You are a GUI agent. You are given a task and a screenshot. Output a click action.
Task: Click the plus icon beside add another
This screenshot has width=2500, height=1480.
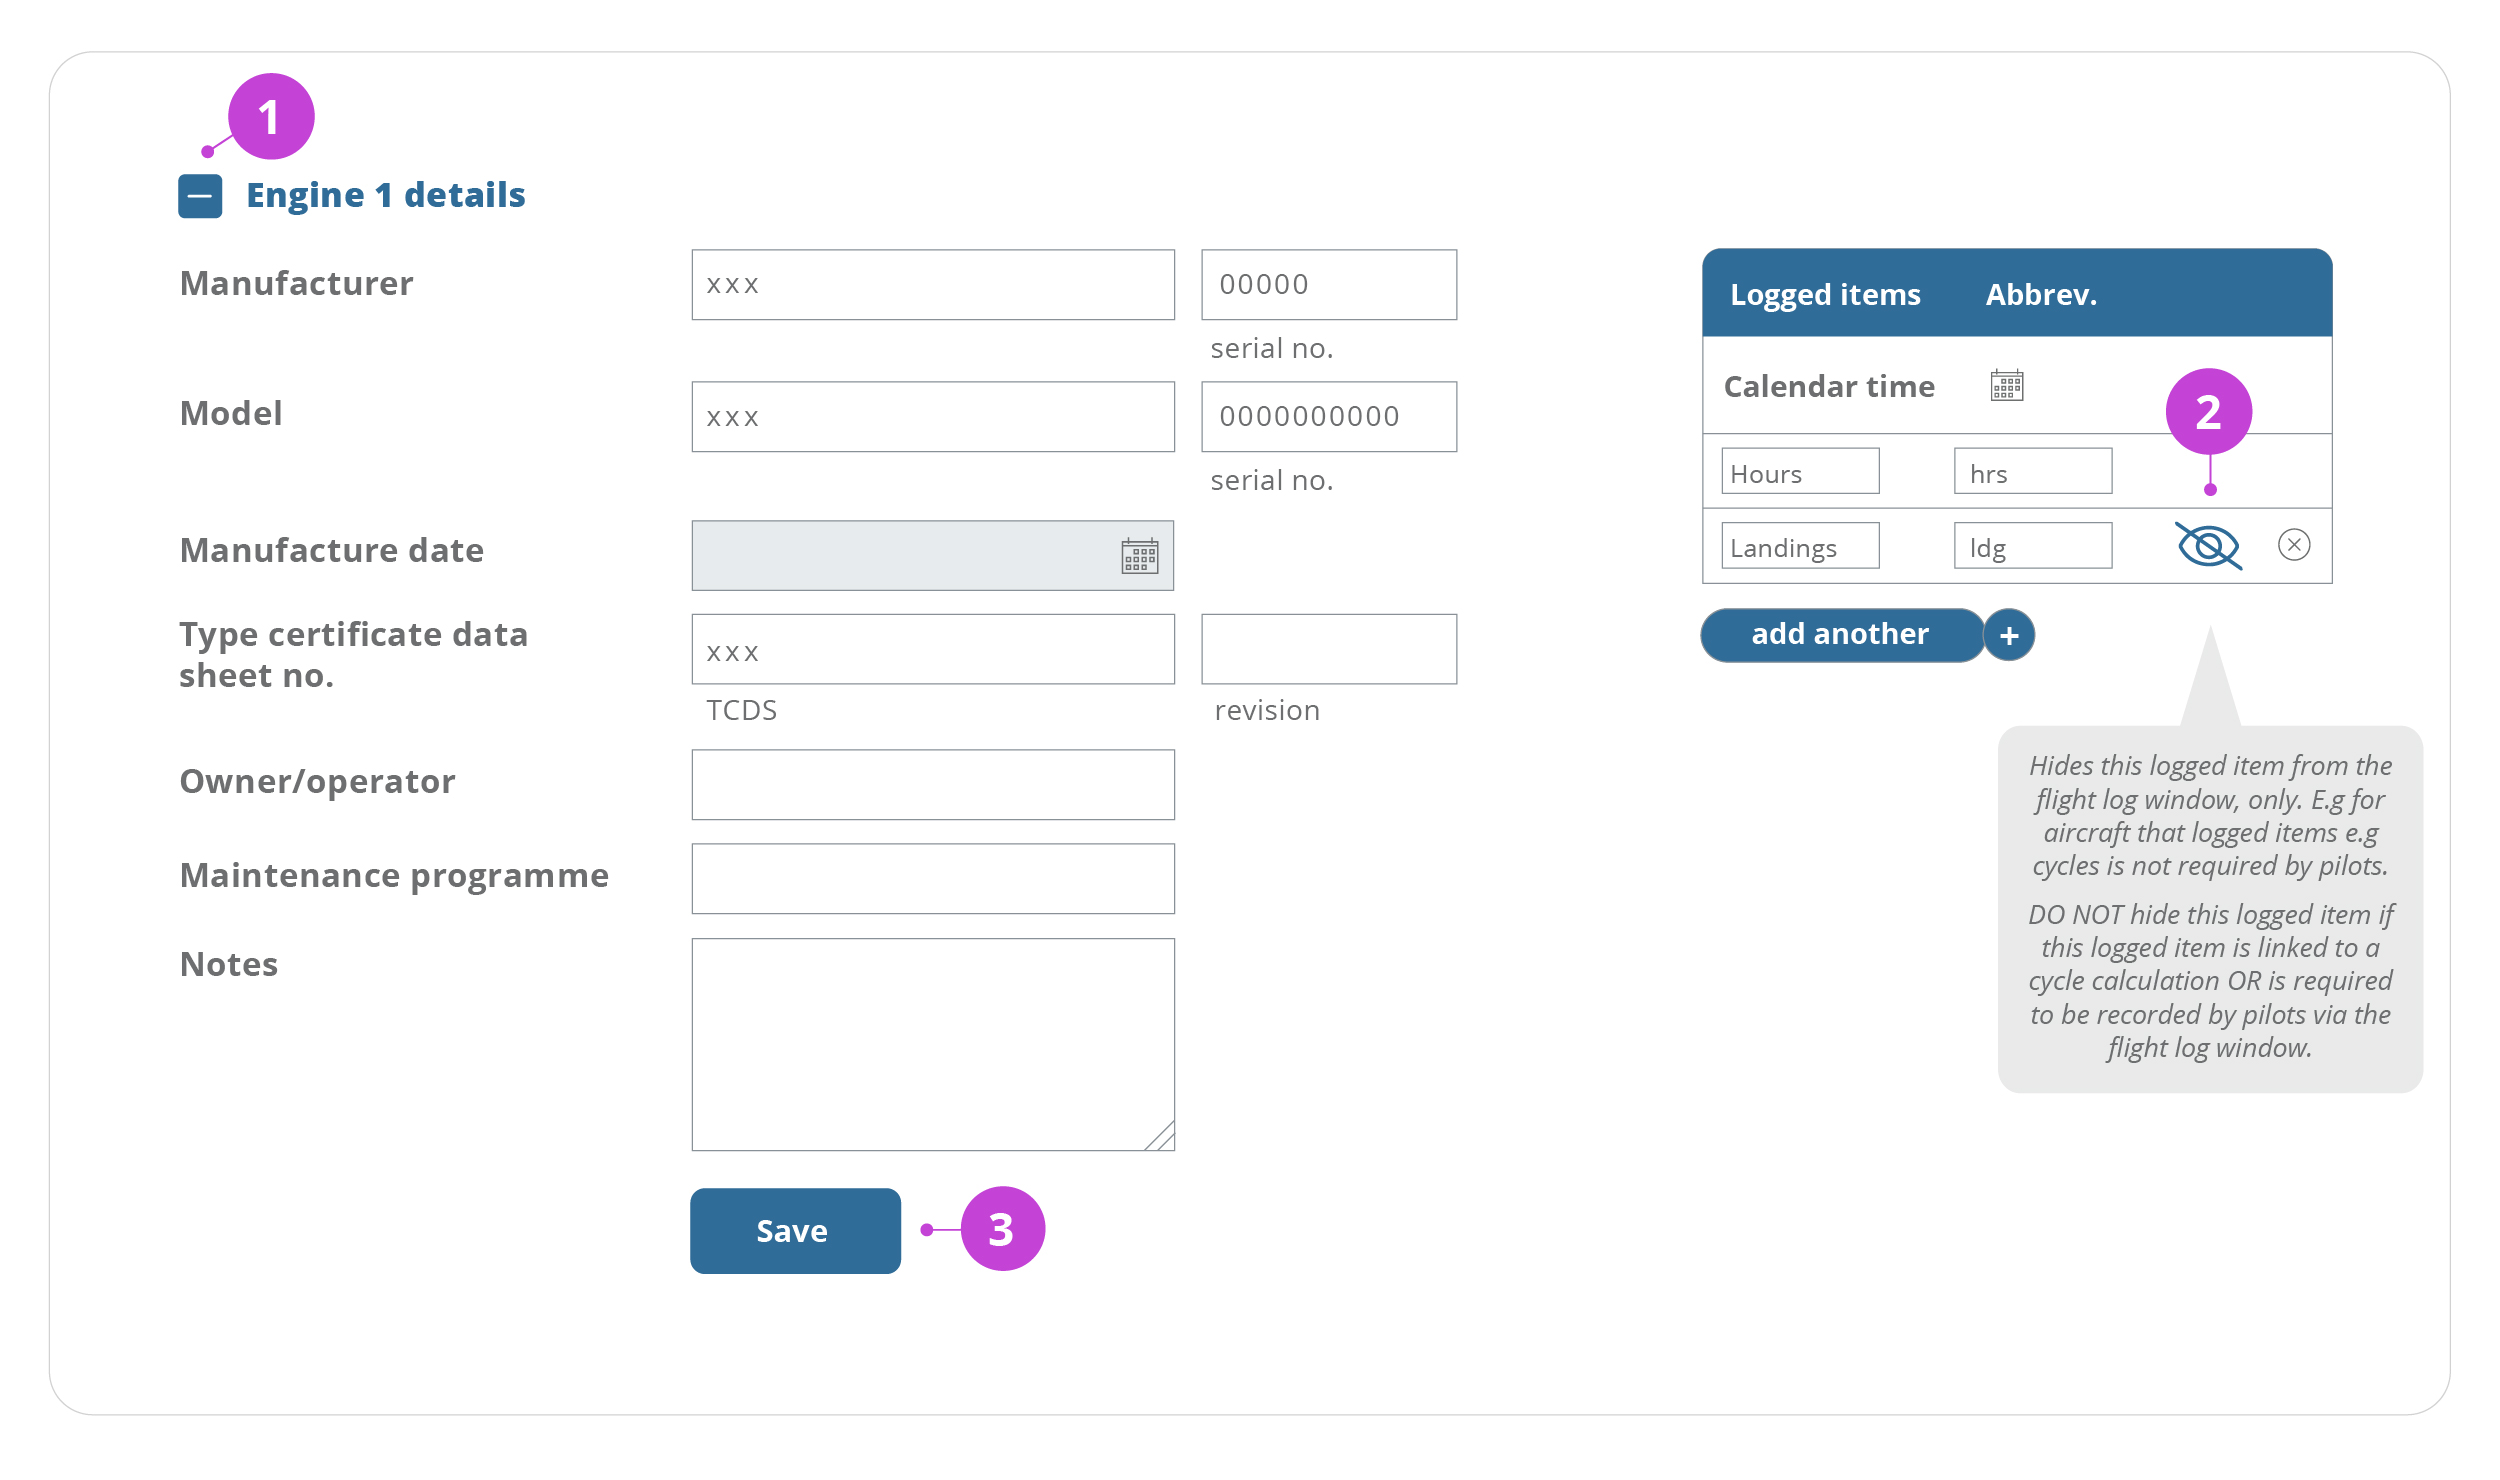tap(2009, 635)
